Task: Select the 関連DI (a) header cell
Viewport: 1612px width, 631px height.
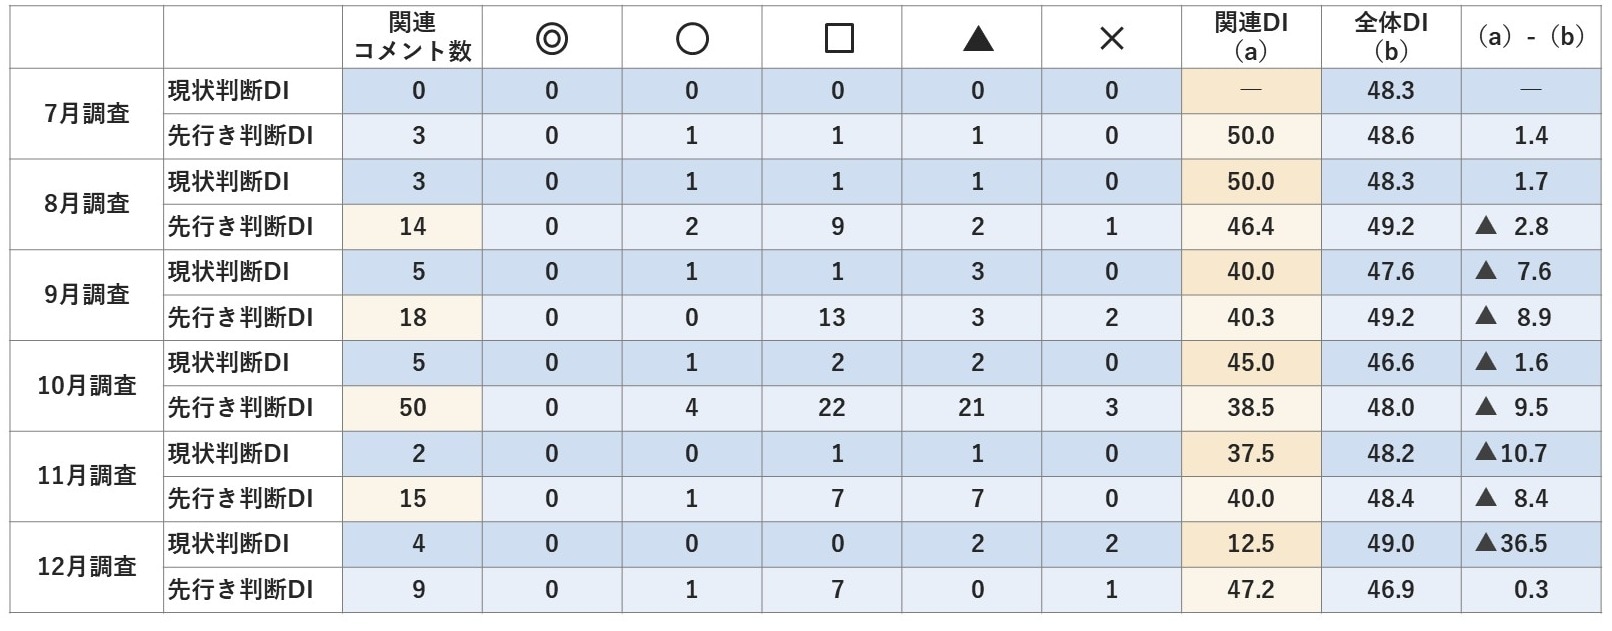Action: pos(1251,38)
